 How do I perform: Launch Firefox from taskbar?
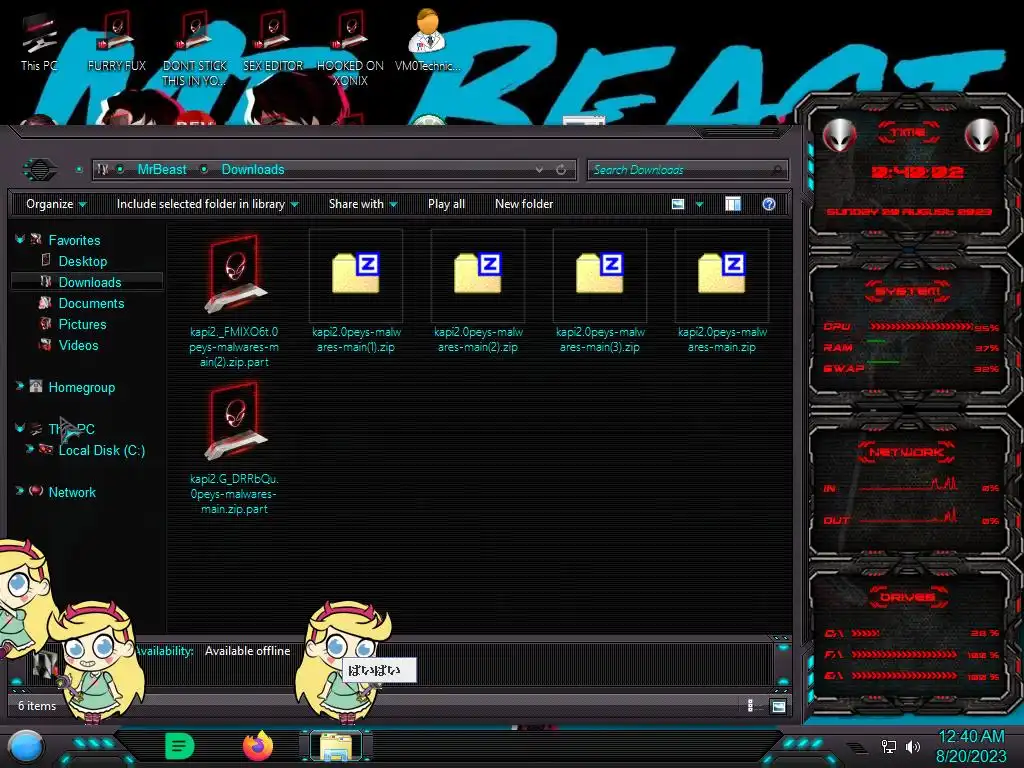pos(258,746)
